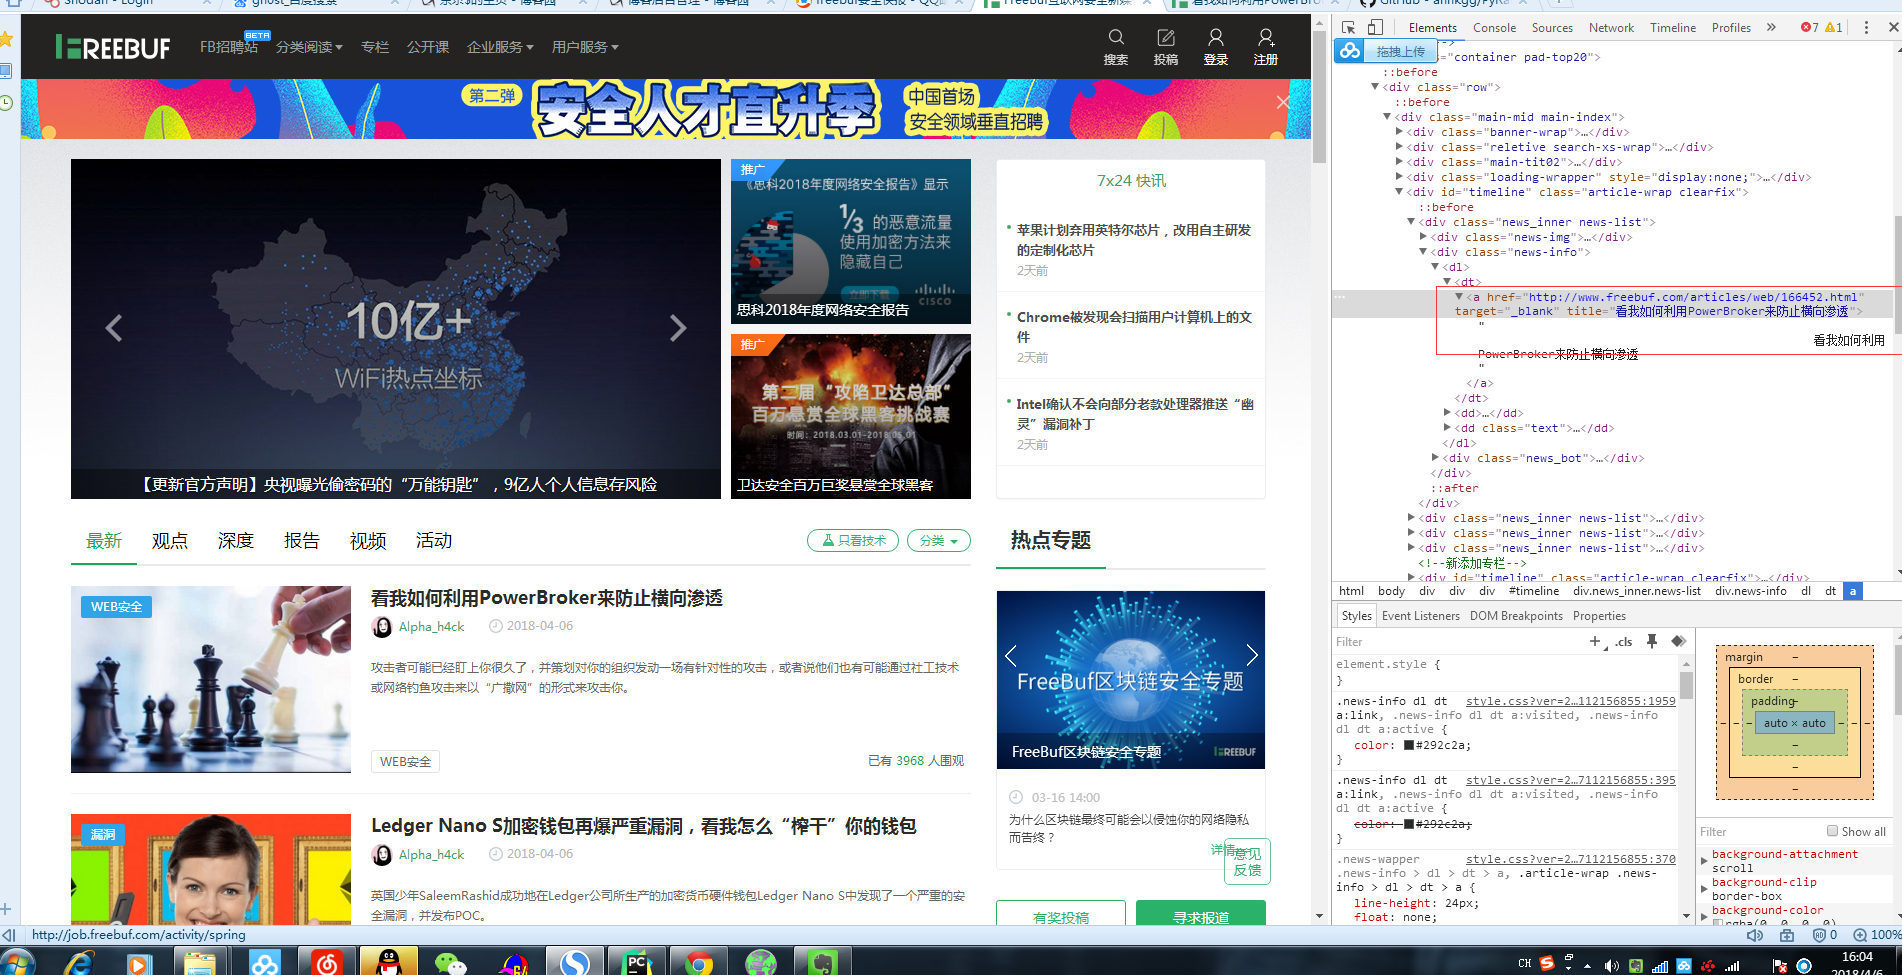Click the 只看技术 filter button

click(x=853, y=540)
